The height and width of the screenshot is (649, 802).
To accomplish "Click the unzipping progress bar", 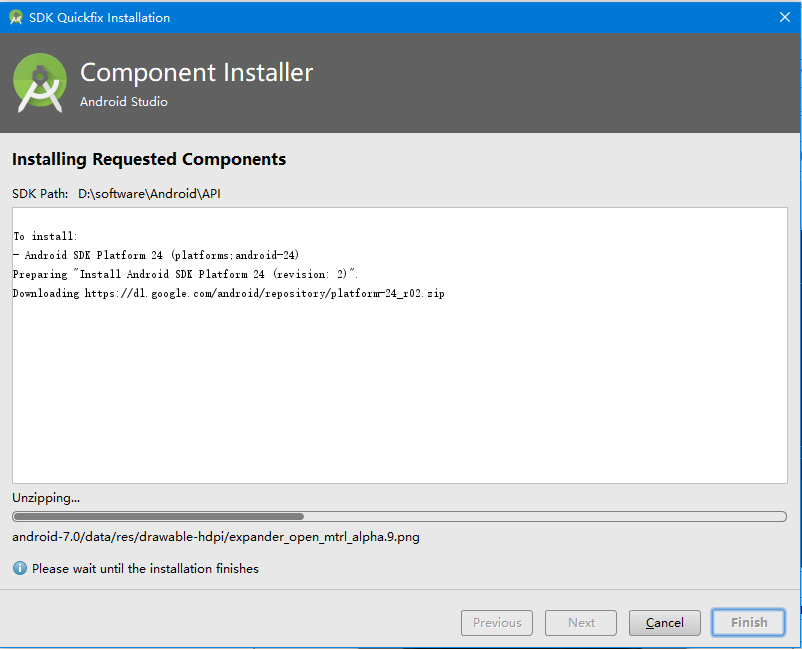I will coord(399,517).
